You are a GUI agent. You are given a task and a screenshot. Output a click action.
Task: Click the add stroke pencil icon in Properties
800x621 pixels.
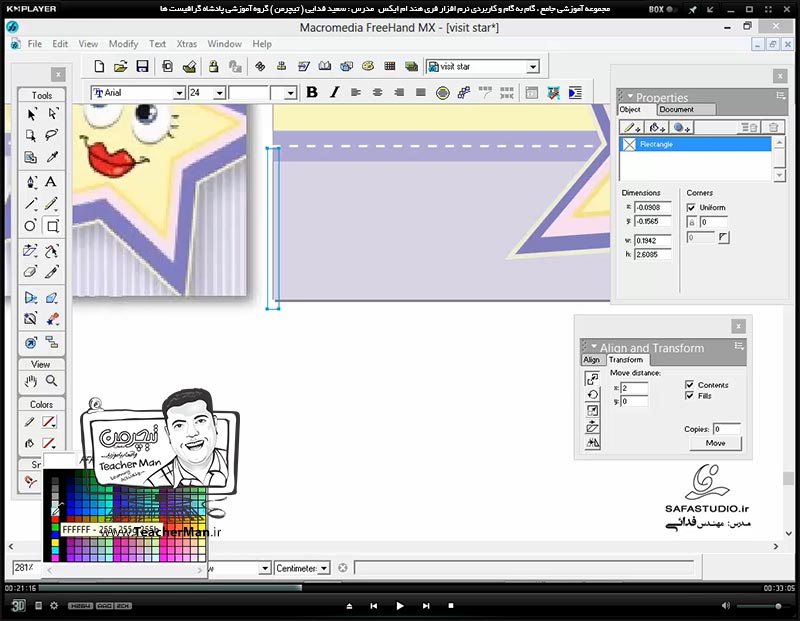(x=632, y=128)
